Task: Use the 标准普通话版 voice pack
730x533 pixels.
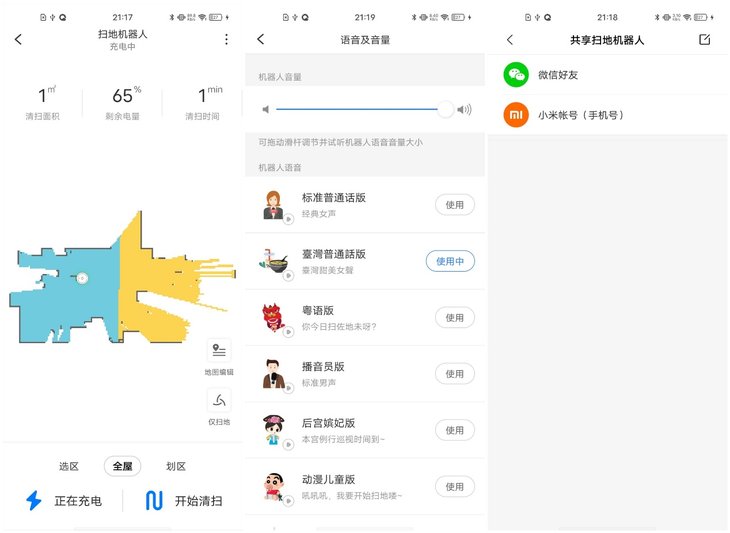Action: [x=455, y=205]
